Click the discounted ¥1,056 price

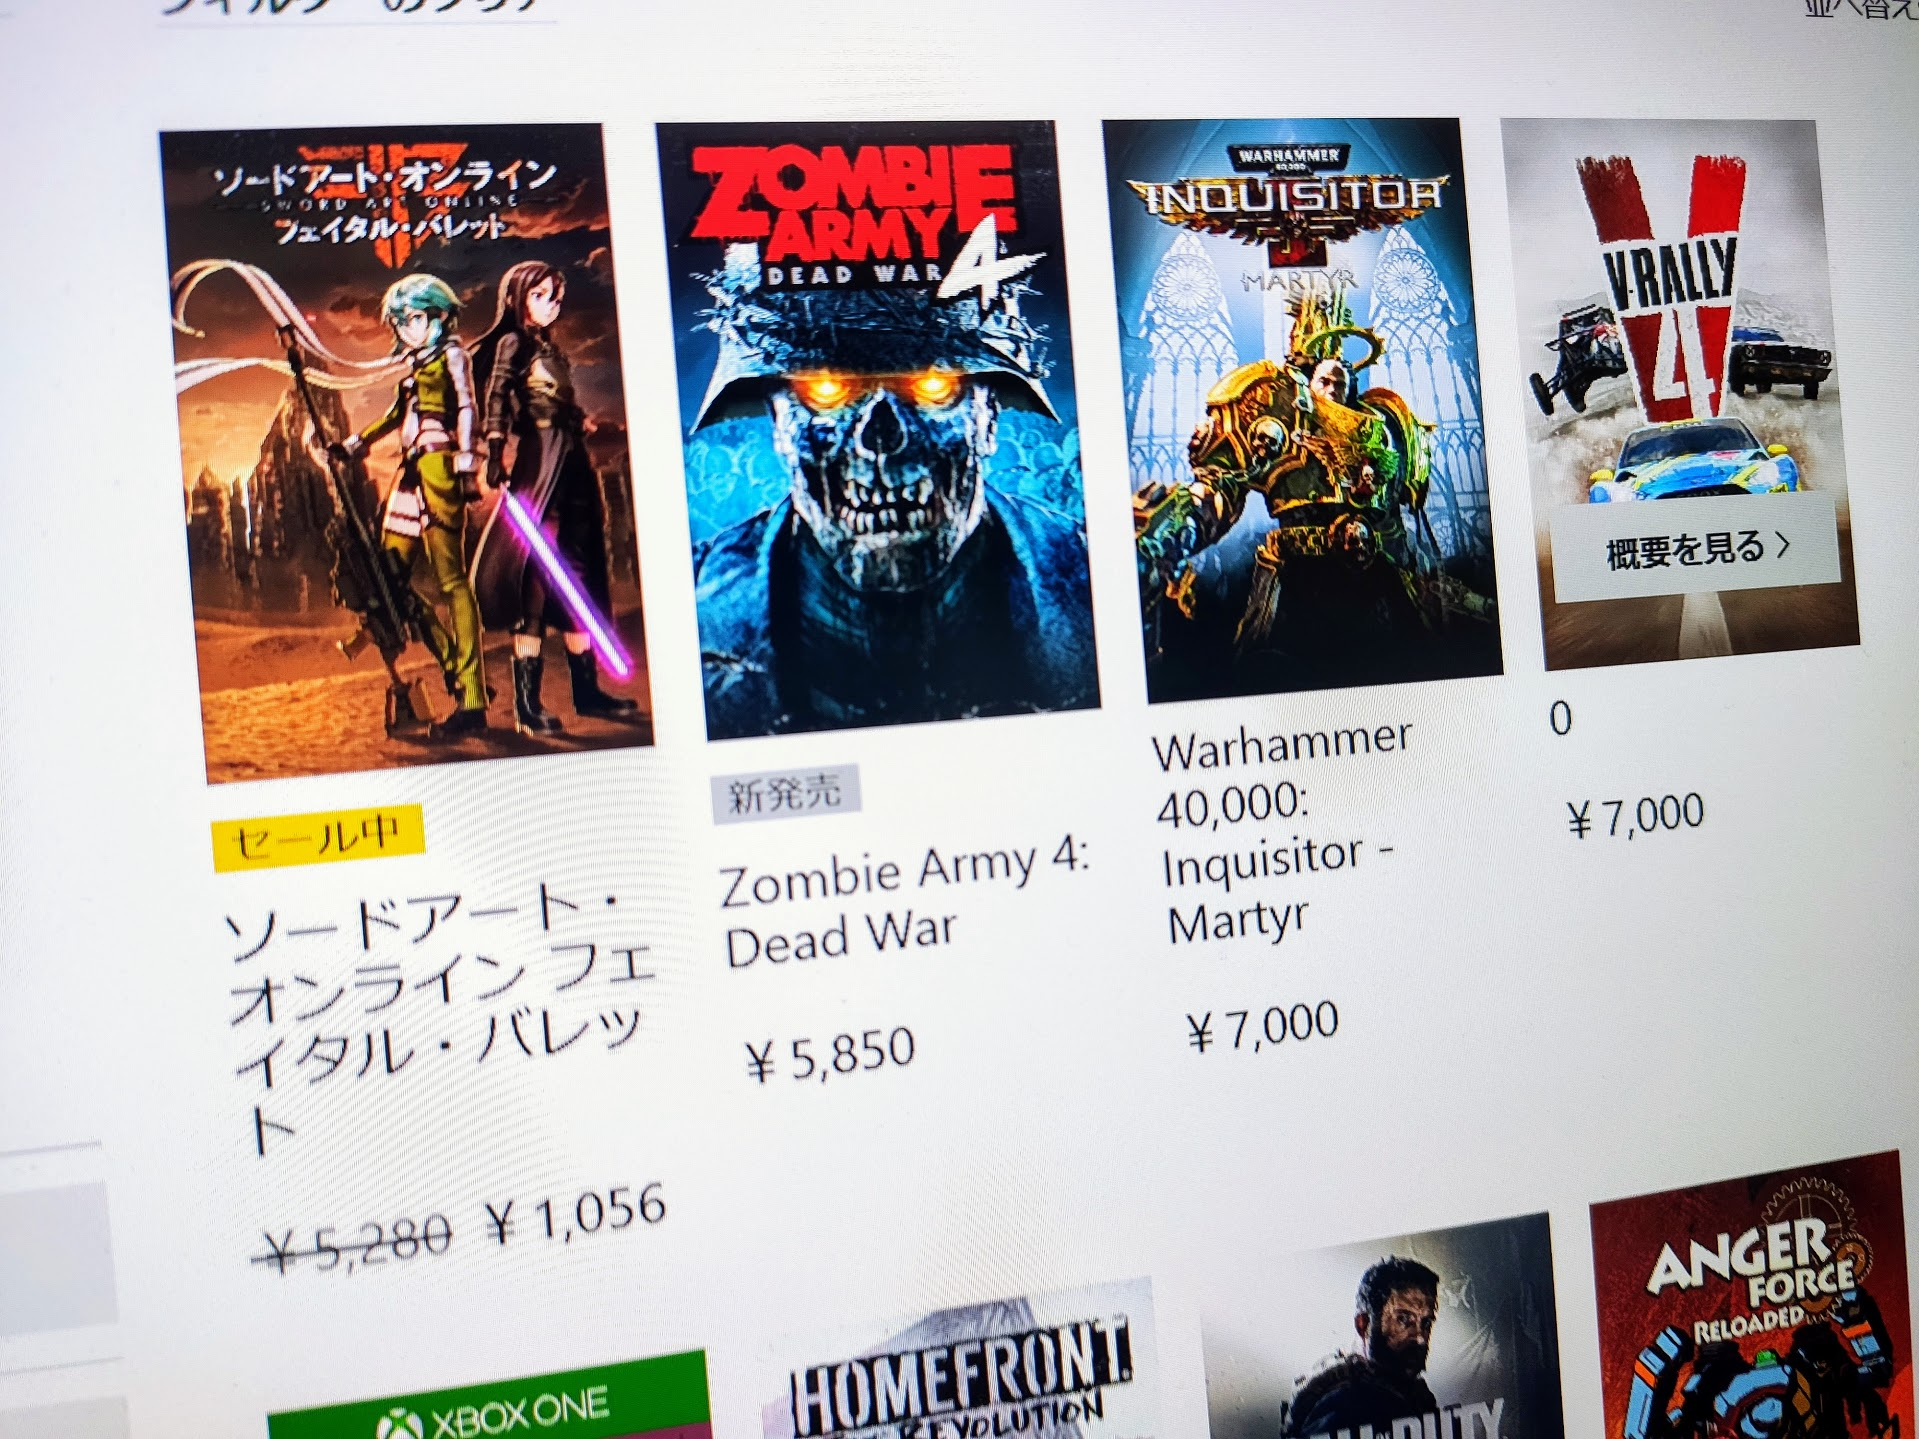[x=576, y=1212]
